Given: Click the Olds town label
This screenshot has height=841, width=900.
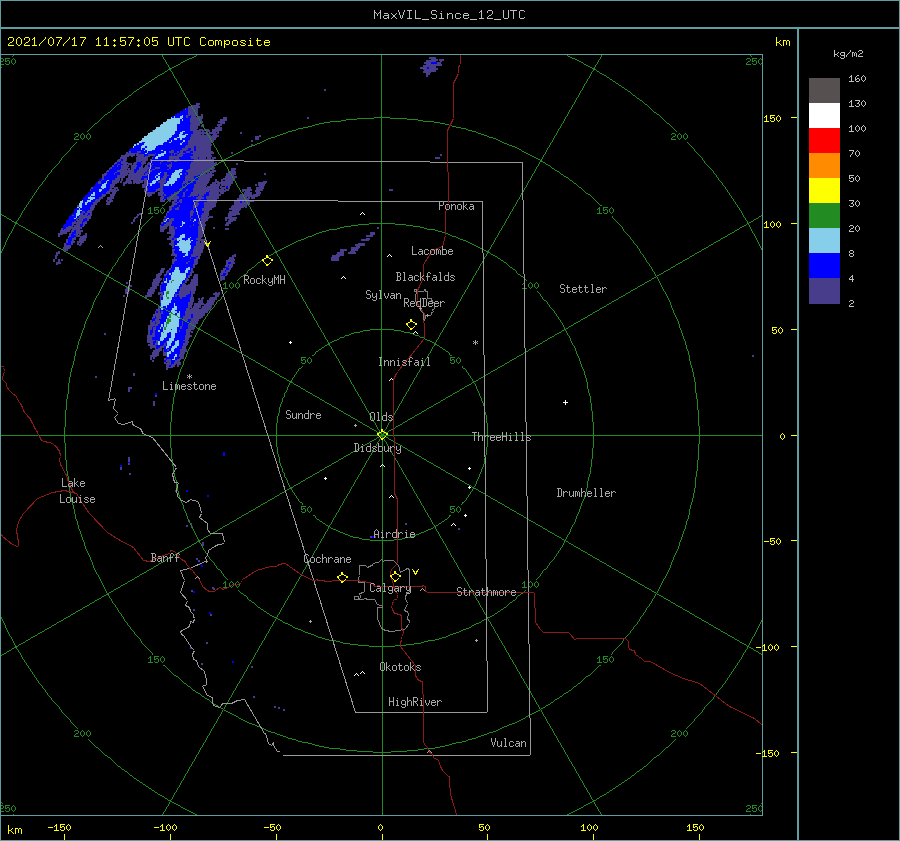Looking at the screenshot, I should [381, 417].
